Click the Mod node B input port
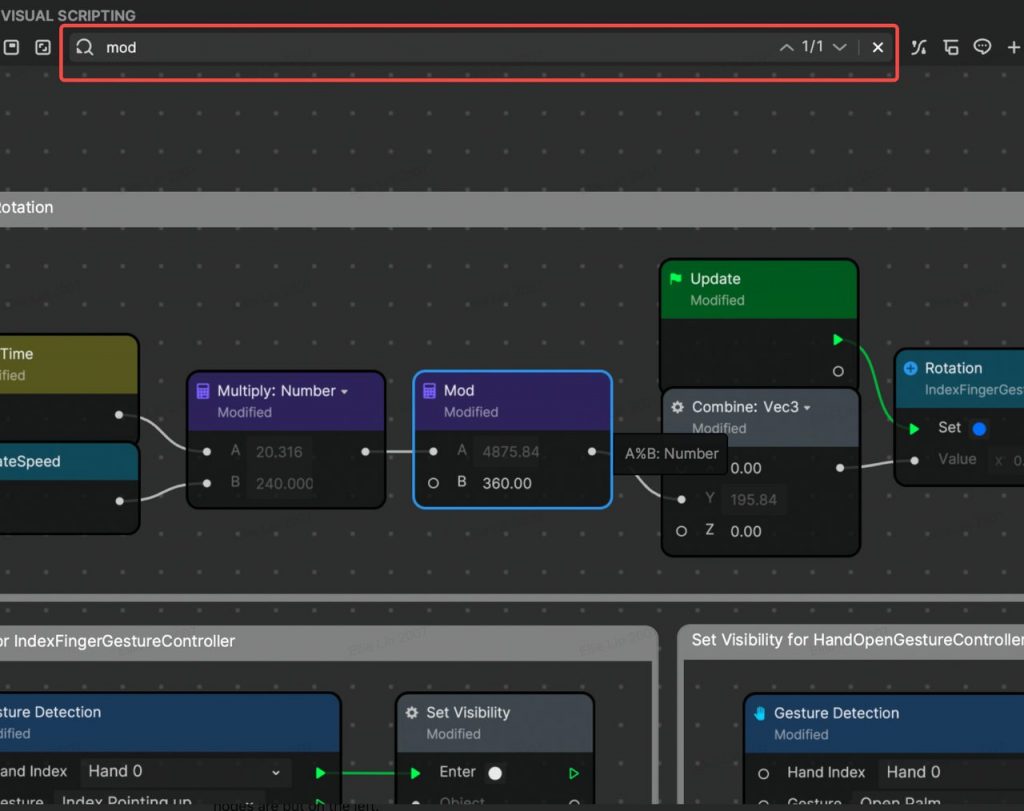 pyautogui.click(x=433, y=483)
